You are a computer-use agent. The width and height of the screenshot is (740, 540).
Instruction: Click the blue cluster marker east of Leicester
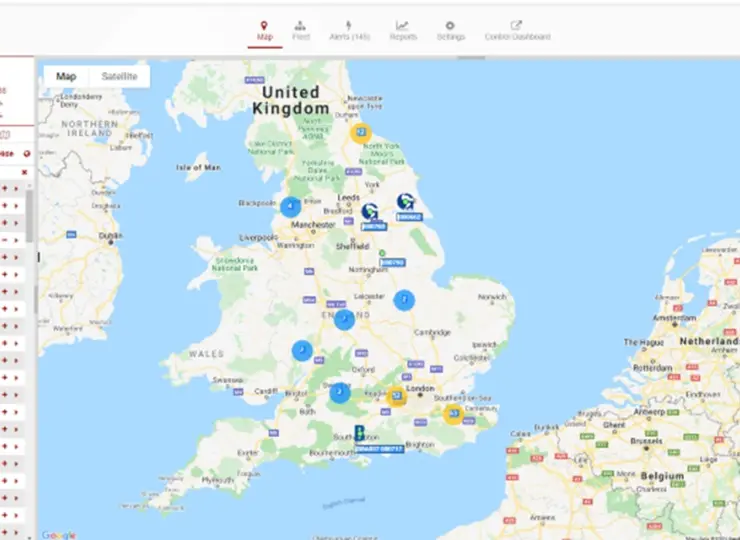[x=404, y=300]
